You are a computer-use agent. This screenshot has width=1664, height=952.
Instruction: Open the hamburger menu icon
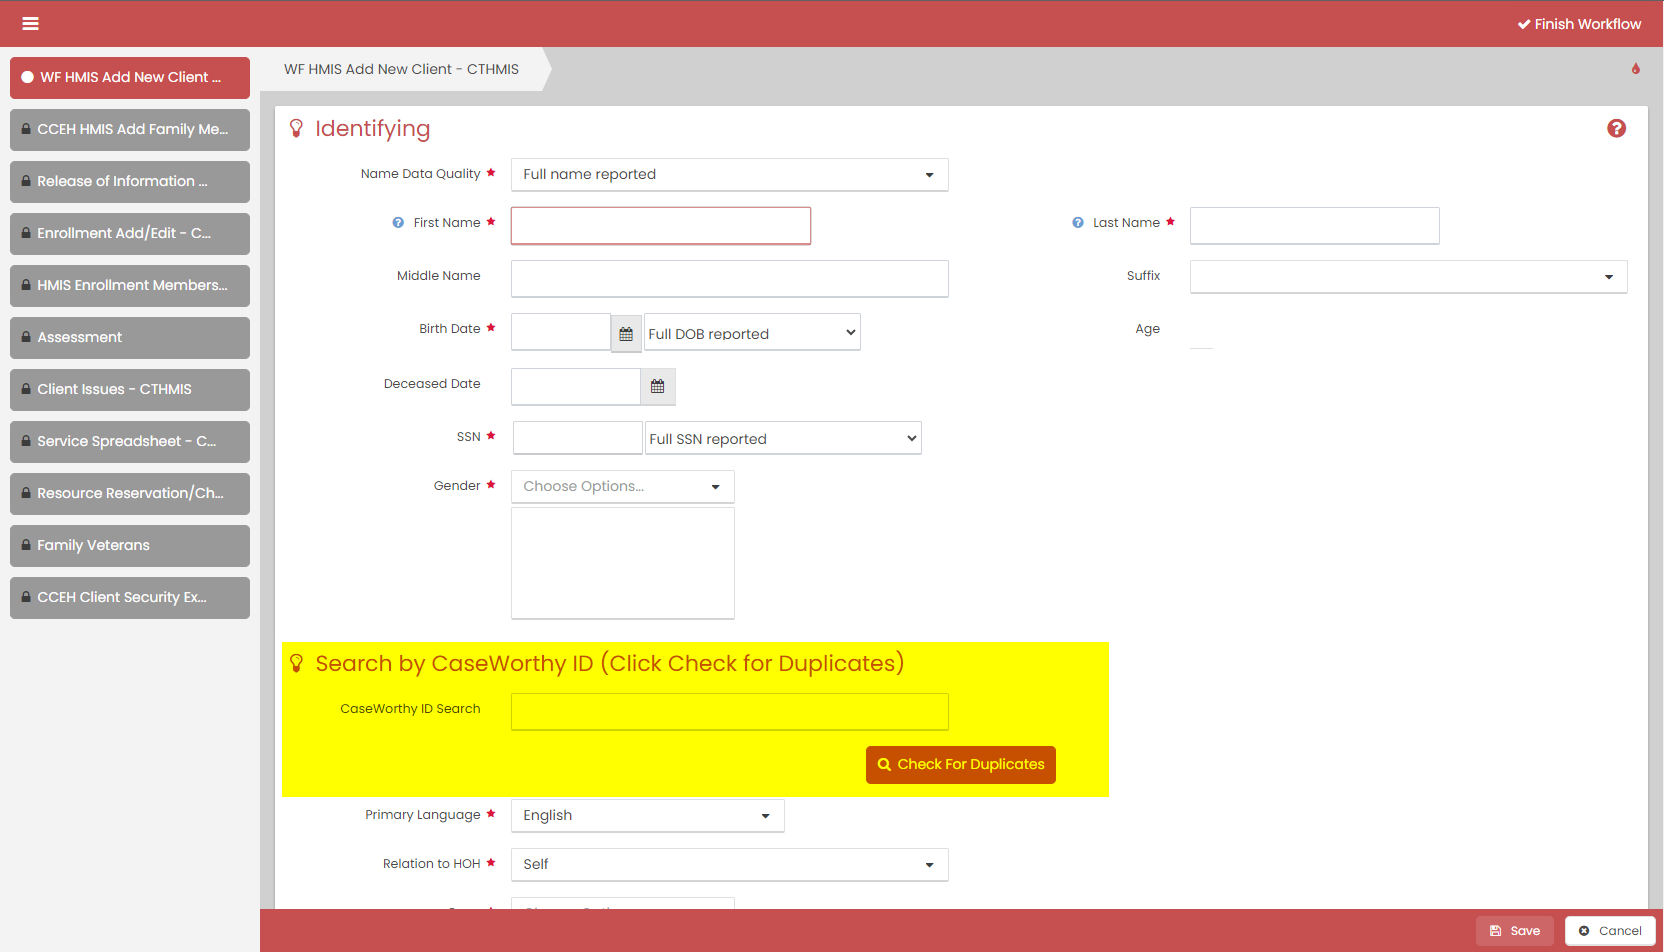[30, 24]
